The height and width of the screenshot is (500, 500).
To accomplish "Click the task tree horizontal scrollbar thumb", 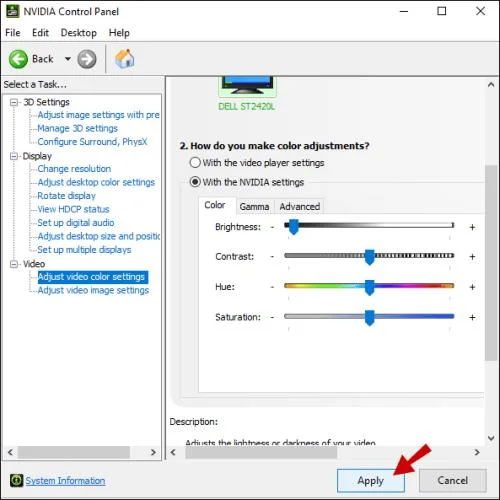I will click(74, 452).
